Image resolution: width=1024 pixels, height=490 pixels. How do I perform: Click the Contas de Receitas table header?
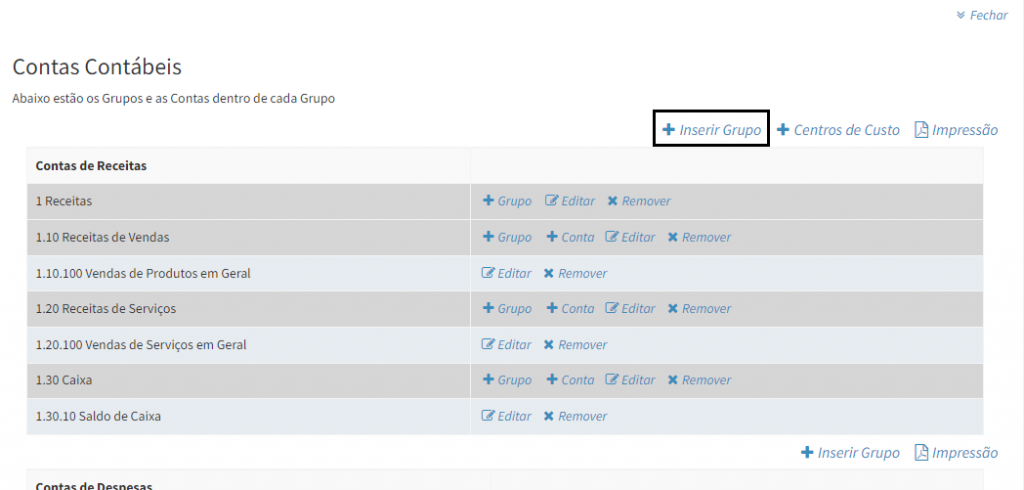point(91,166)
